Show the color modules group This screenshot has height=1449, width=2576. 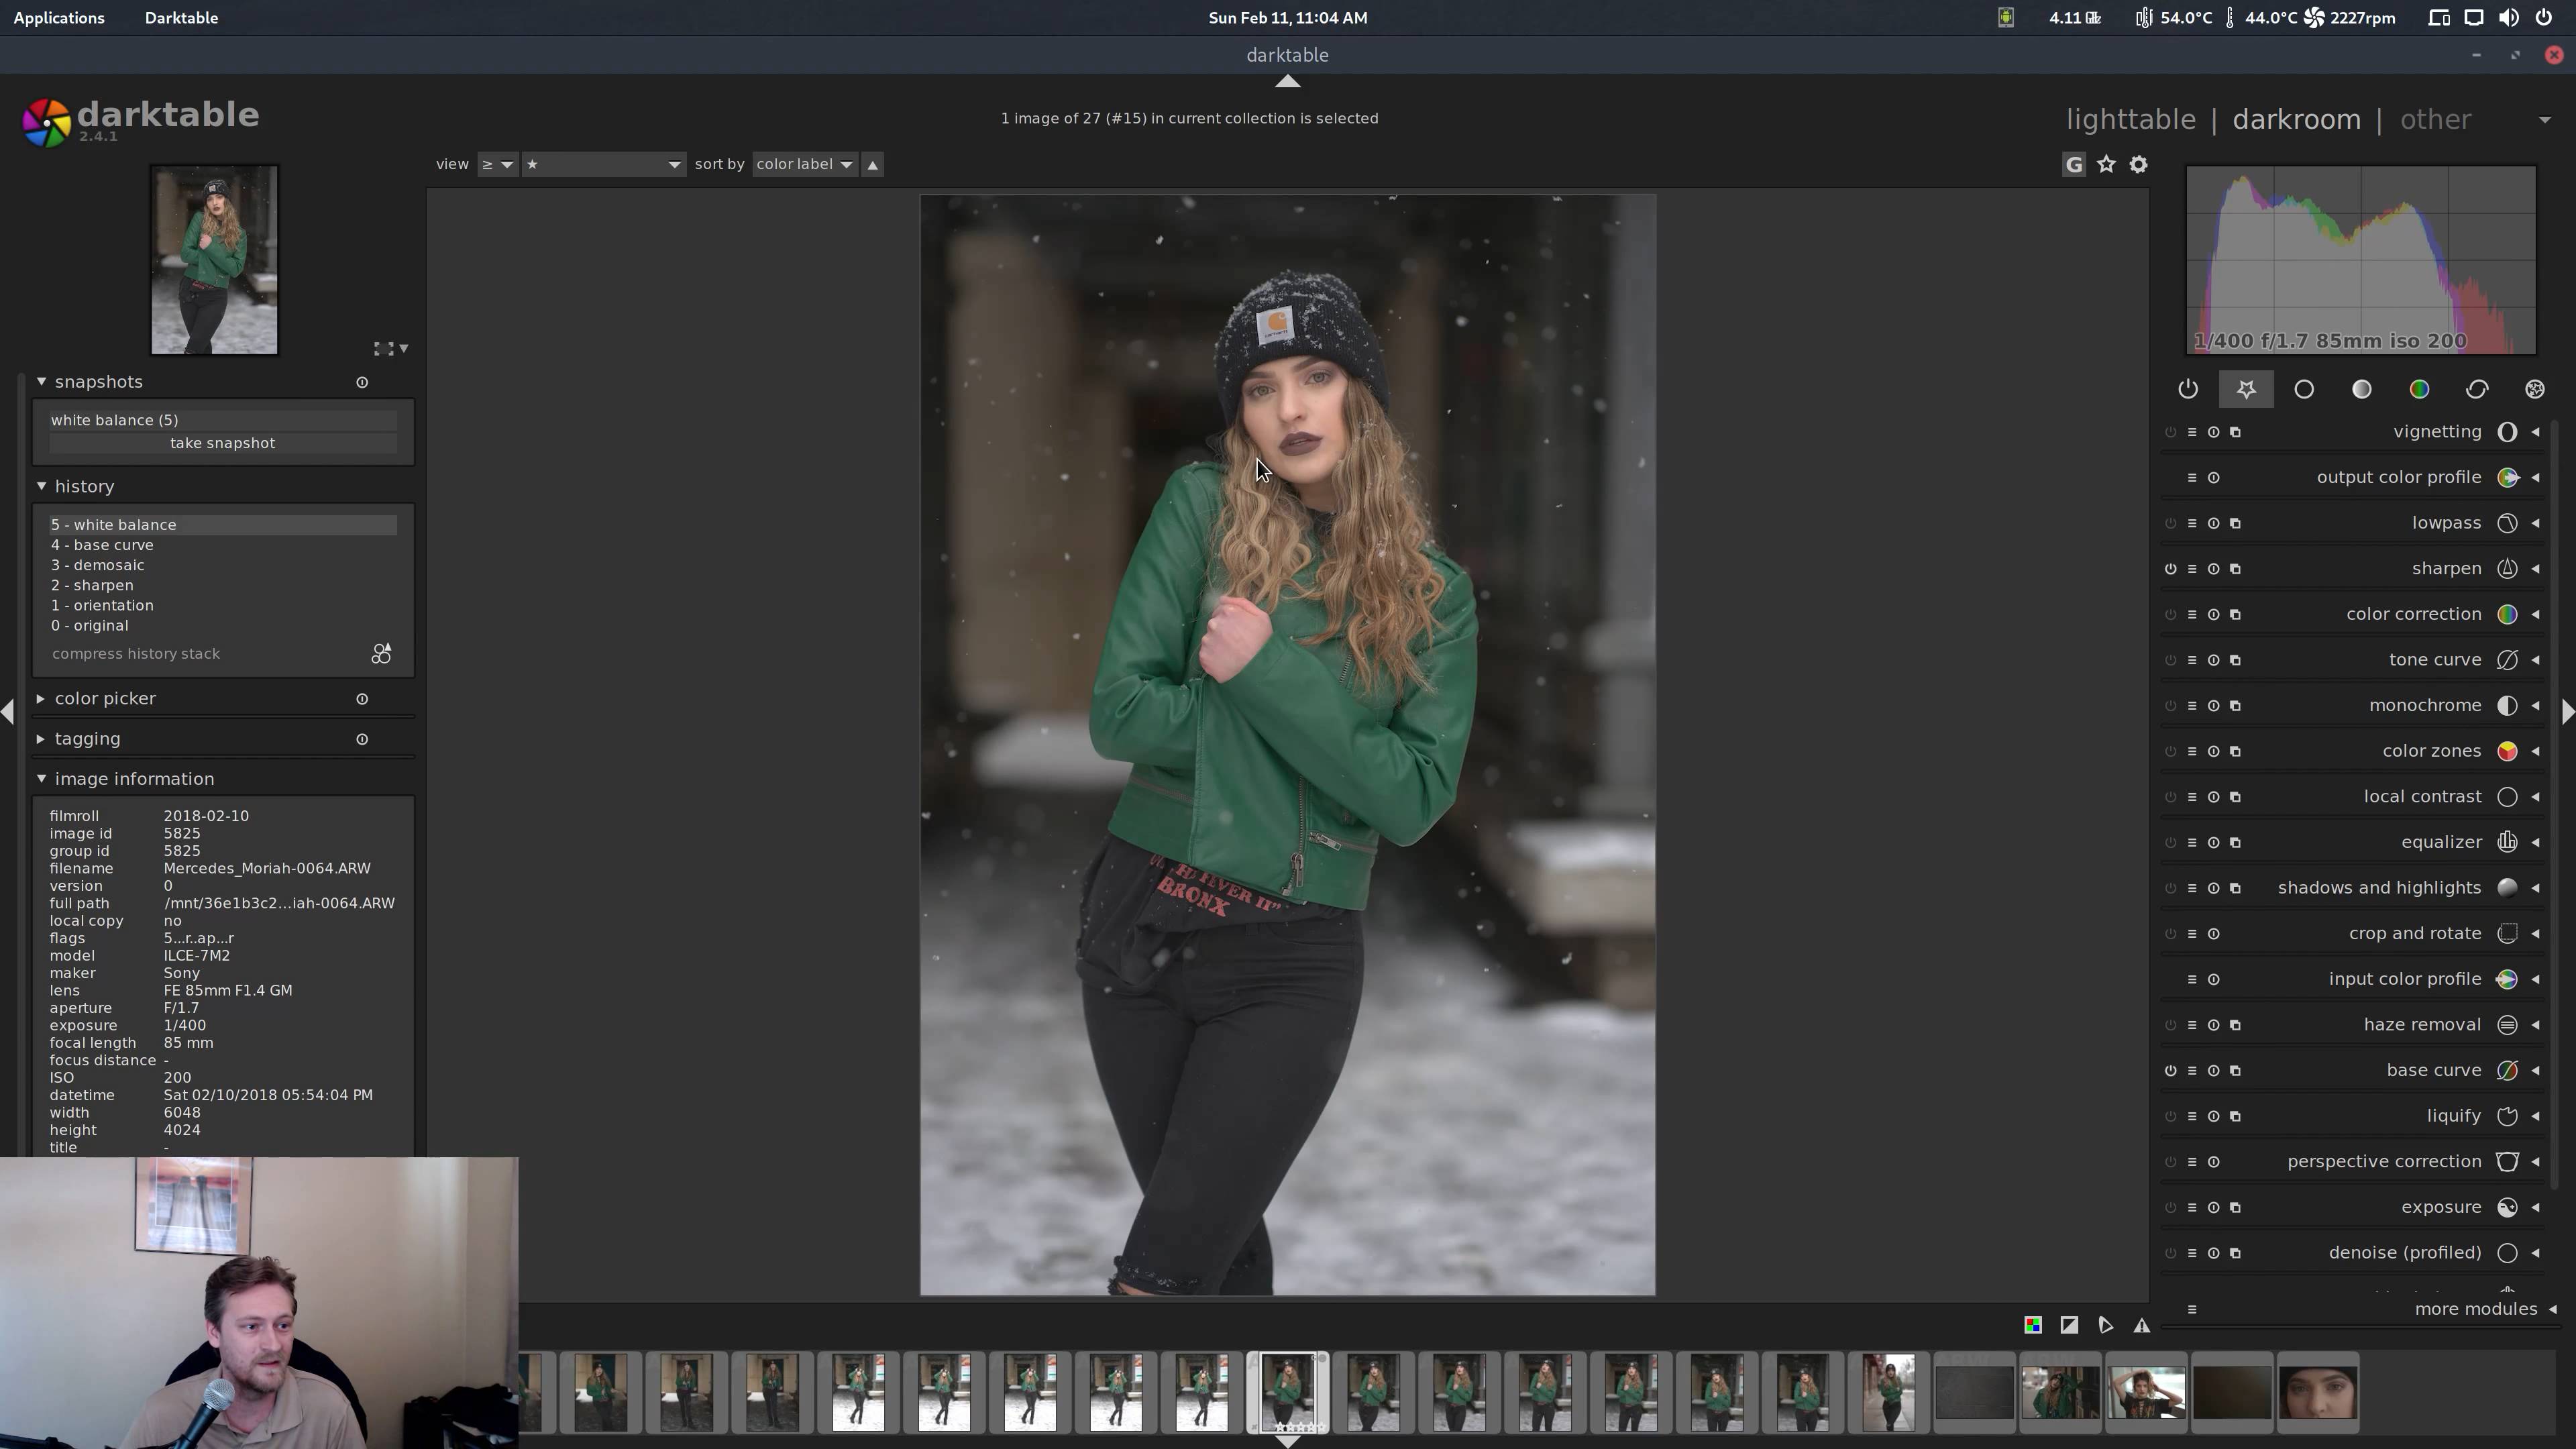[x=2419, y=389]
